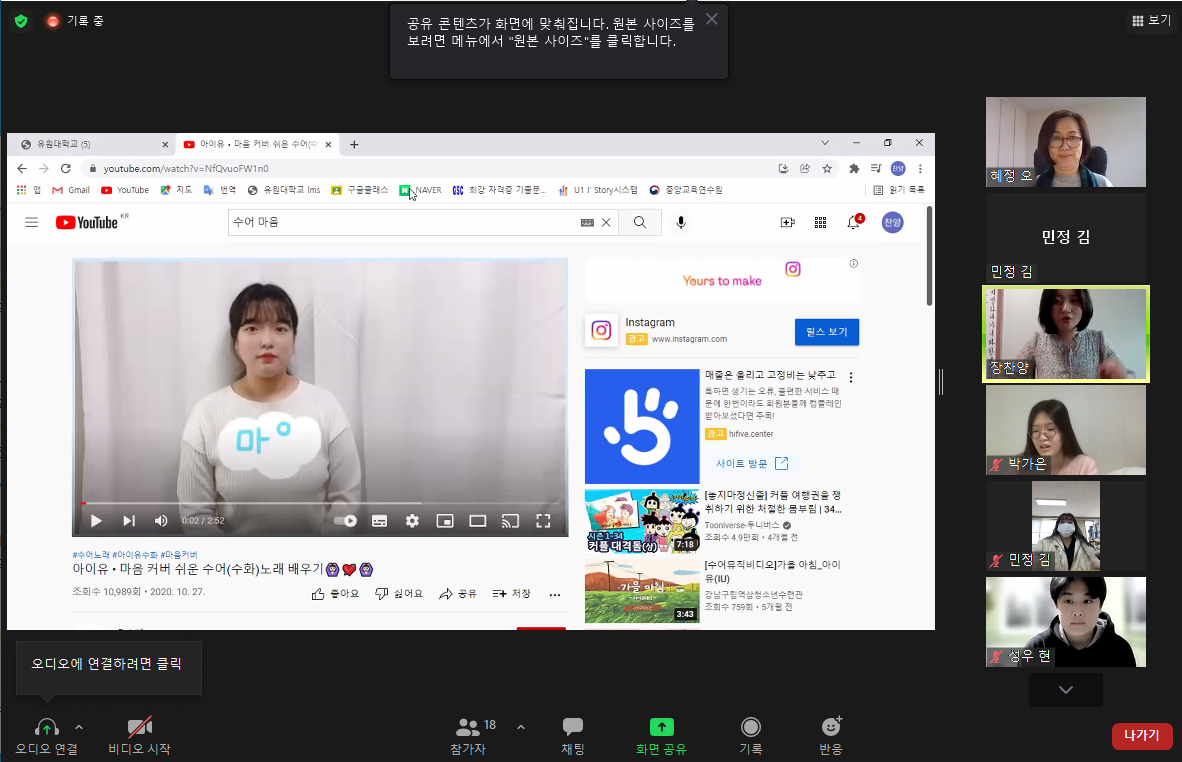1182x762 pixels.
Task: Open the view layout menu at top right
Action: point(1150,20)
